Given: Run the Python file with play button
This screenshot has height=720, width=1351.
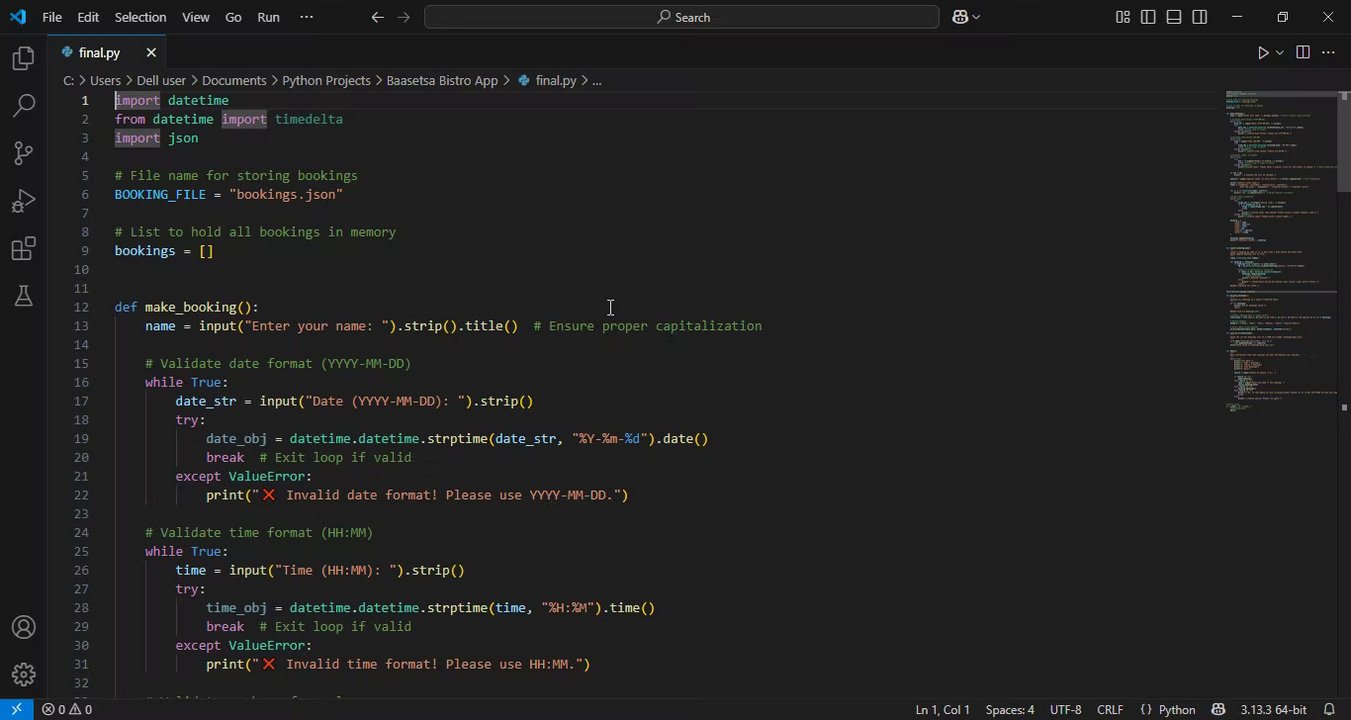Looking at the screenshot, I should pyautogui.click(x=1263, y=53).
